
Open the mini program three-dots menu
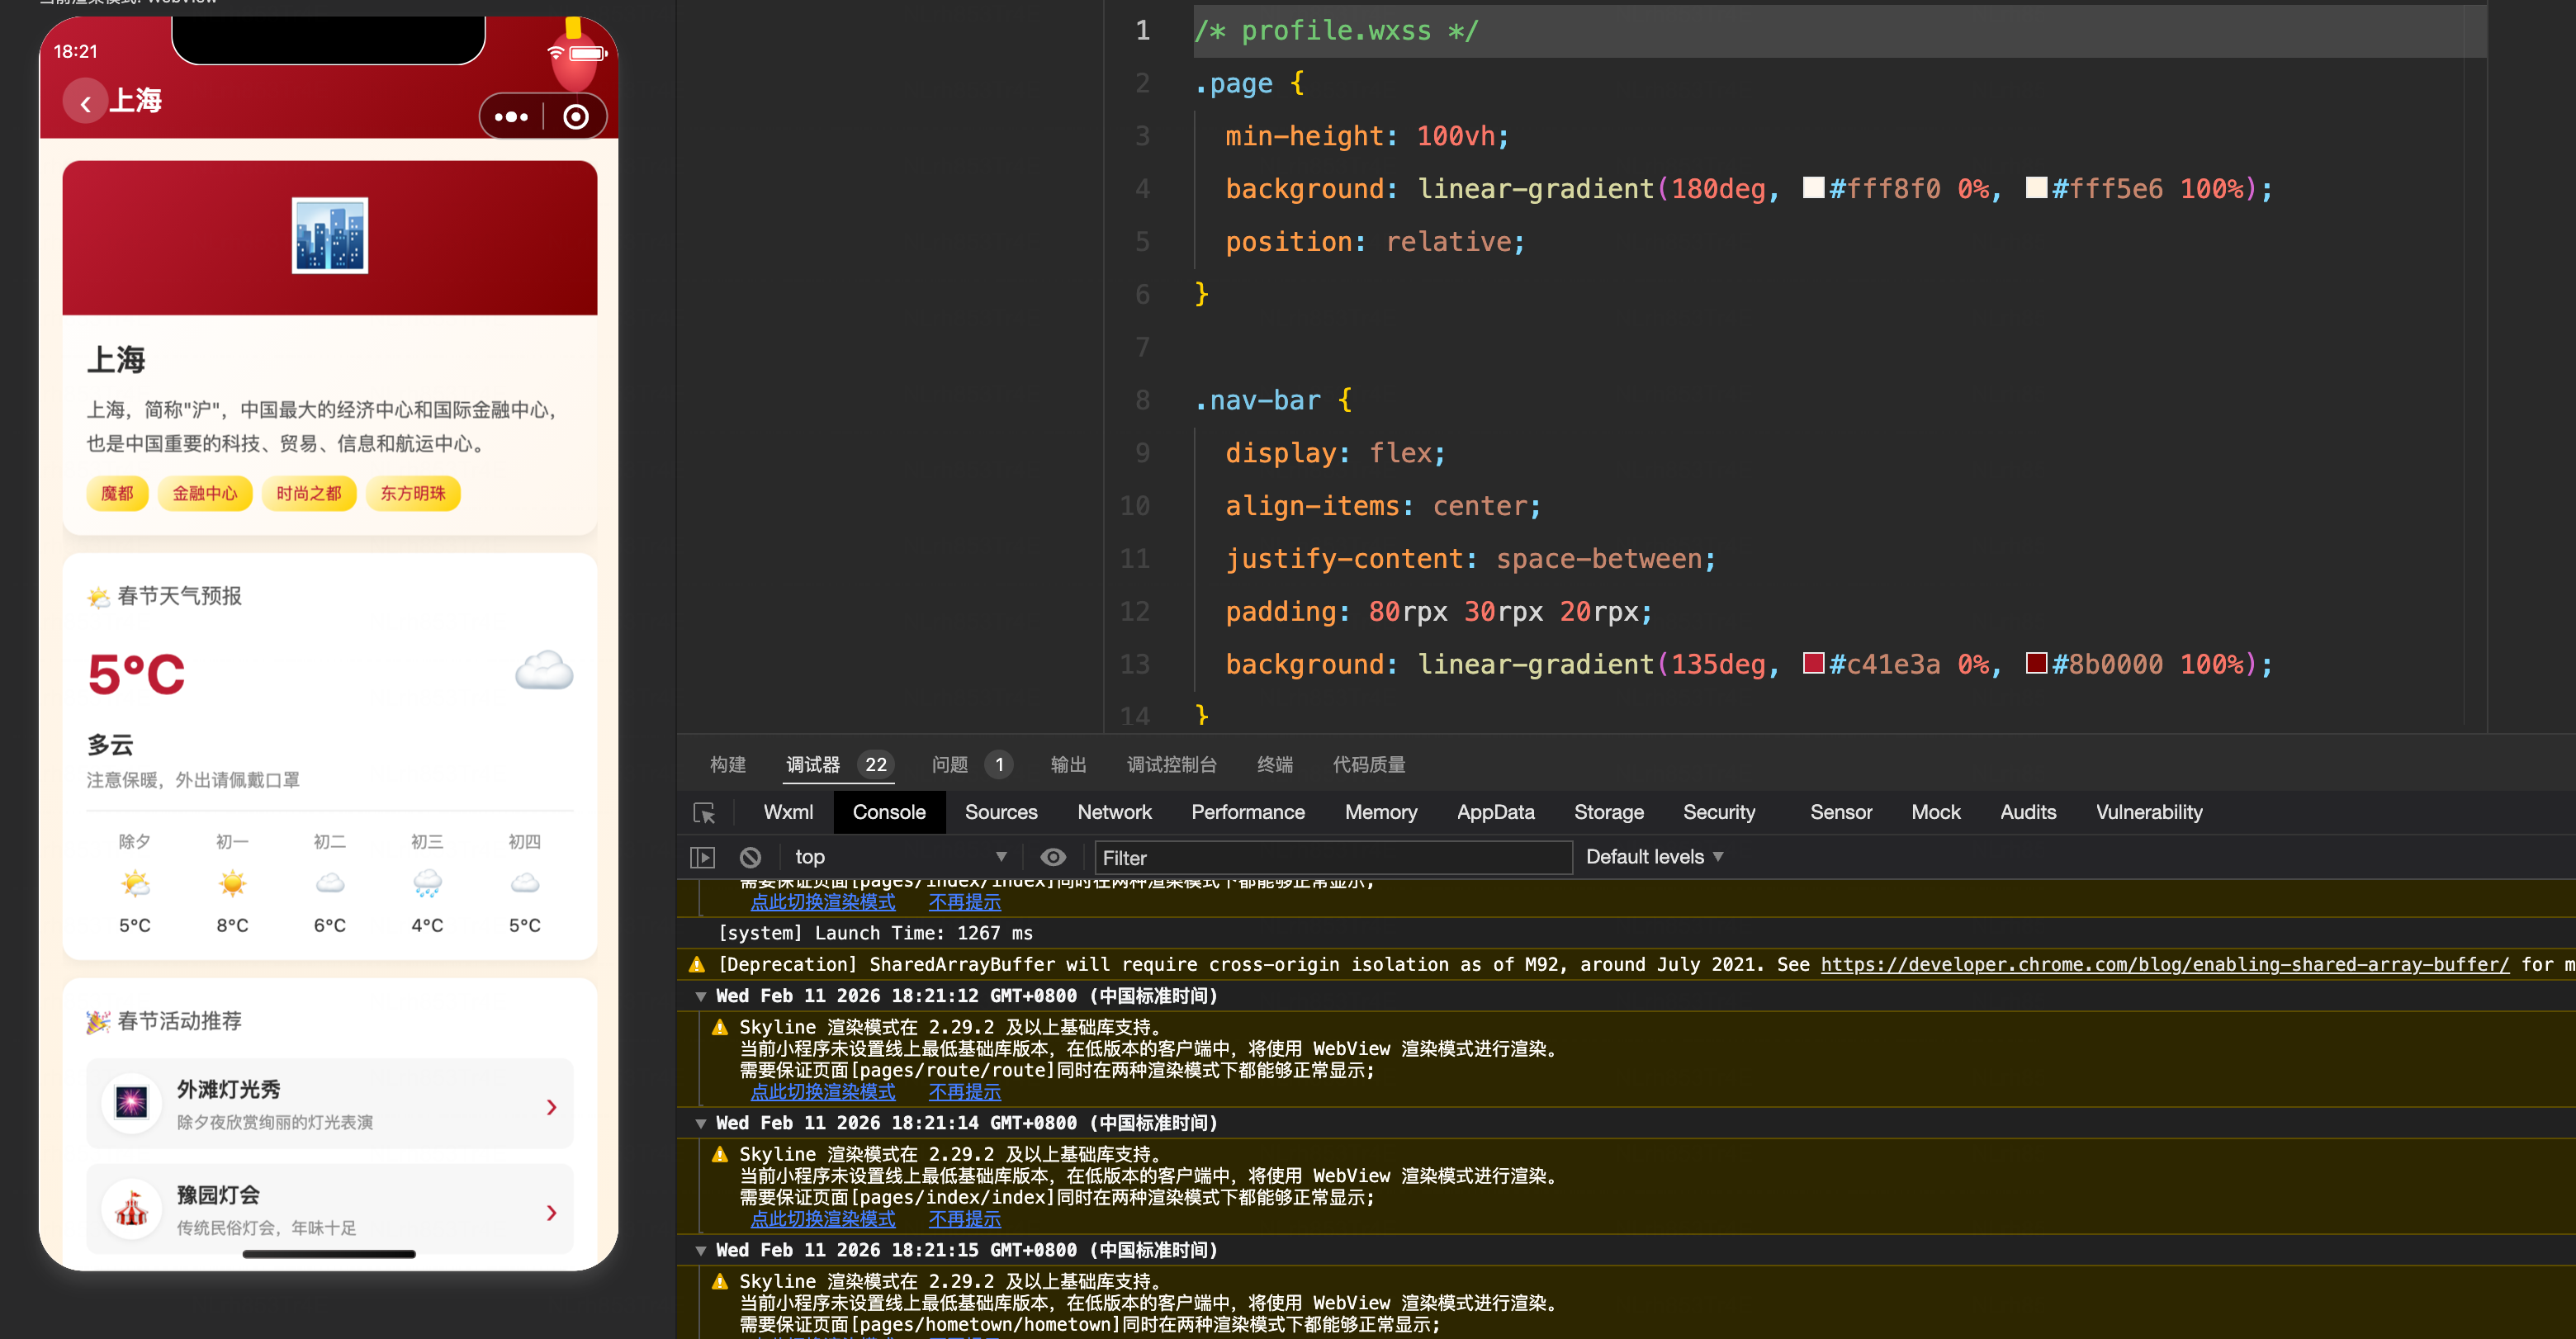point(511,117)
